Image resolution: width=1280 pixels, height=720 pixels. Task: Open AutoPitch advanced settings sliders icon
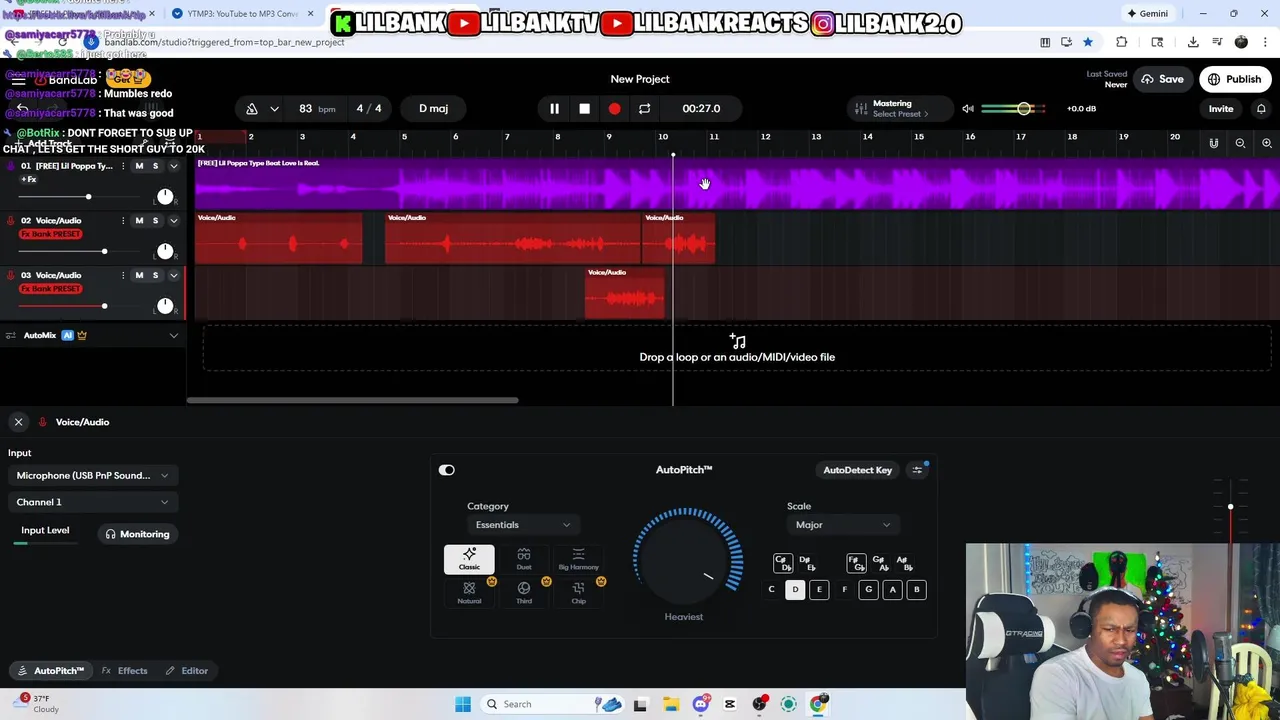(917, 470)
